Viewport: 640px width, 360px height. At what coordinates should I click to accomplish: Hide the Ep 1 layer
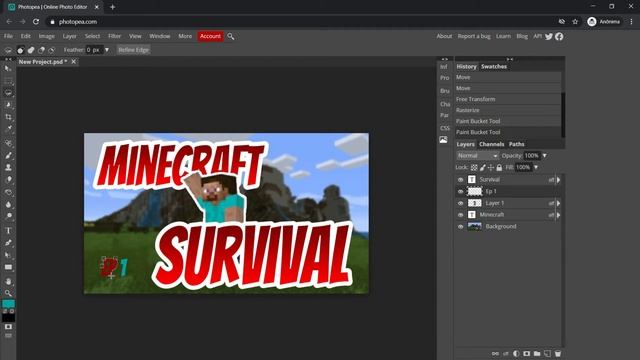[460, 191]
